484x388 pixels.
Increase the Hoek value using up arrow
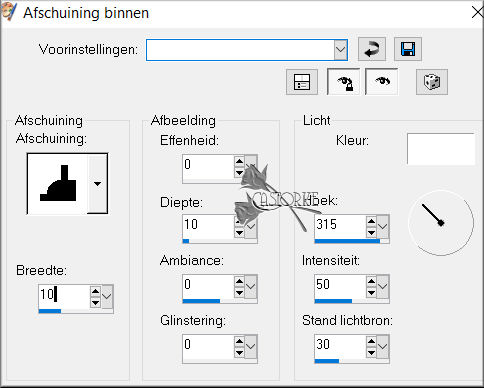click(x=371, y=221)
